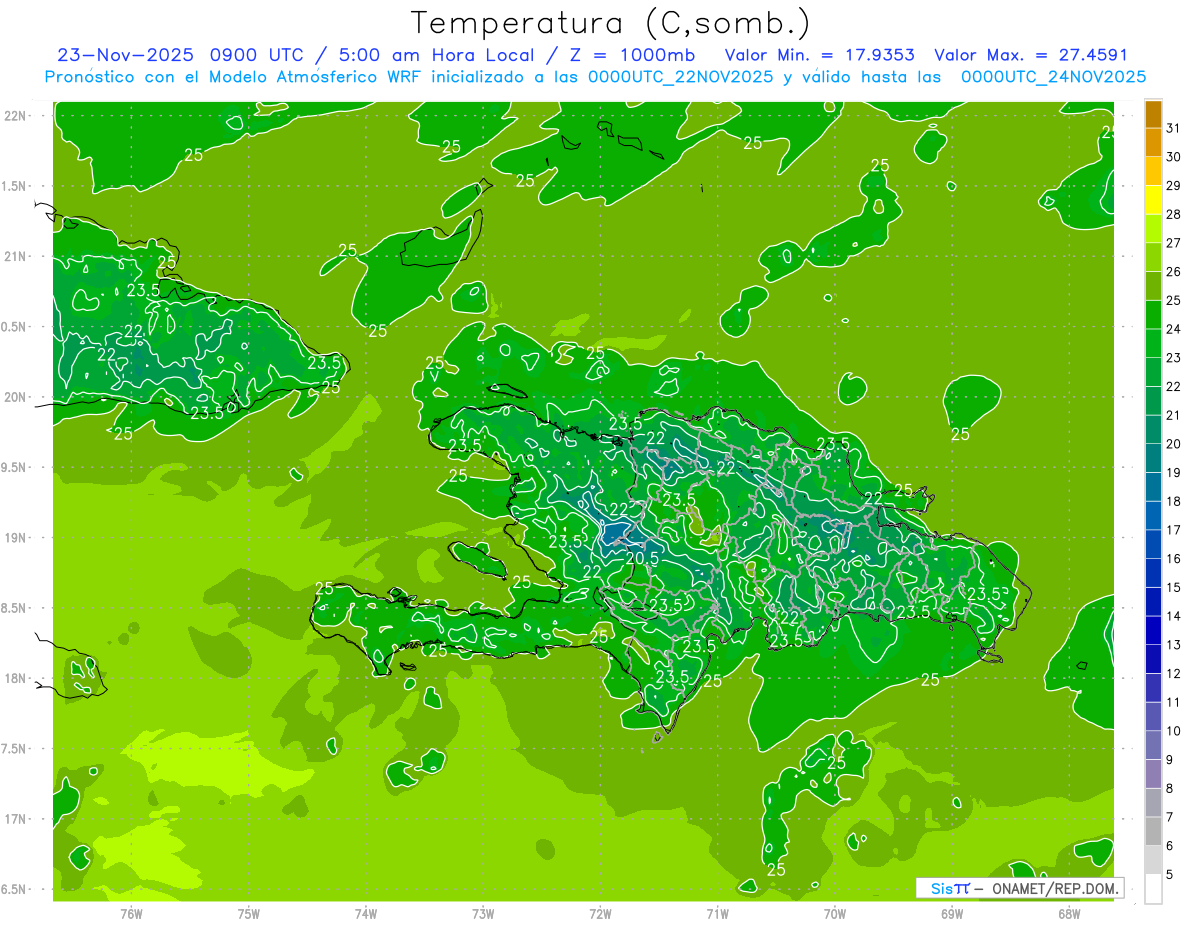Viewport: 1200px width, 927px height.
Task: Select the date text 23-Nov-2025 0900 UTC
Action: tap(182, 55)
